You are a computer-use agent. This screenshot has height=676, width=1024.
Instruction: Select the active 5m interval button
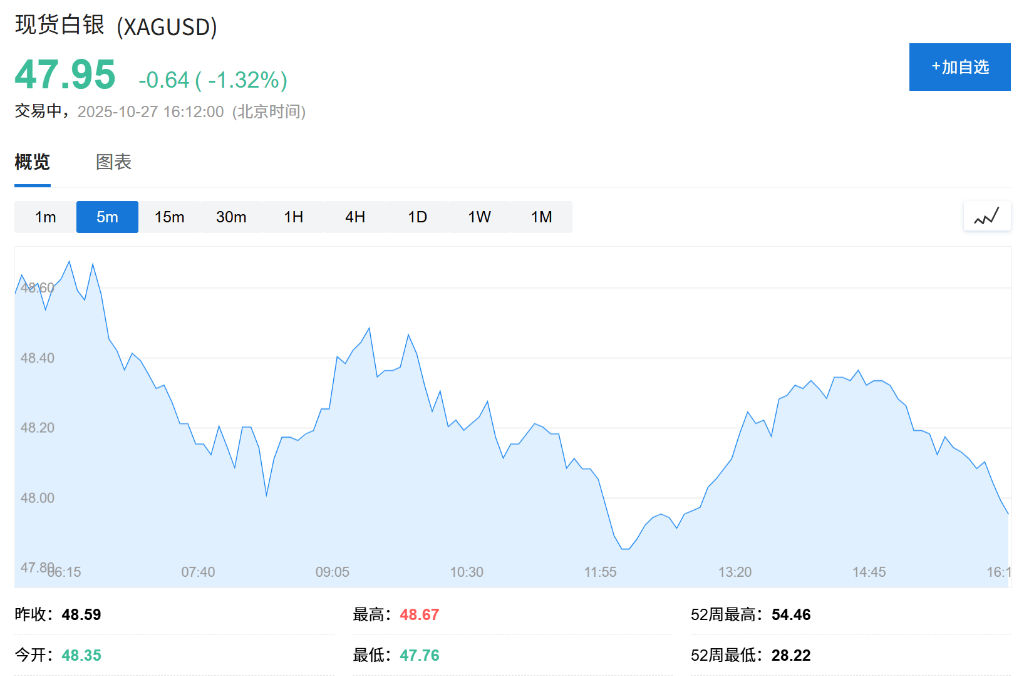click(107, 217)
